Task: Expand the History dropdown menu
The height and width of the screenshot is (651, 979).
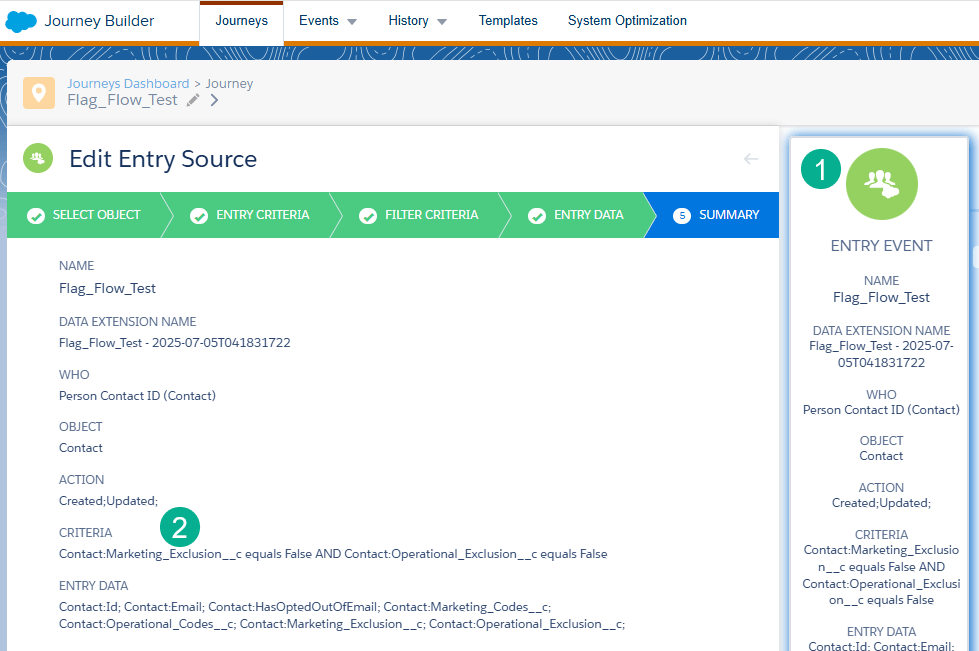Action: [417, 21]
